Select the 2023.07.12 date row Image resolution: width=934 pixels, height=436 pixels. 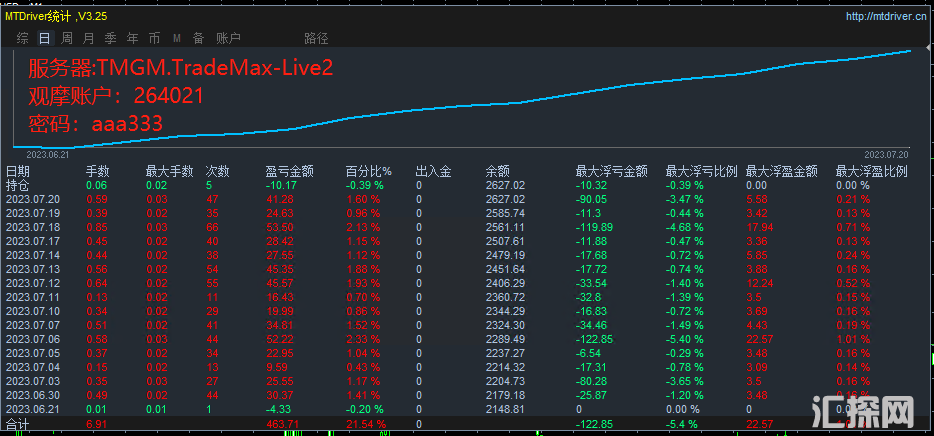tap(467, 283)
